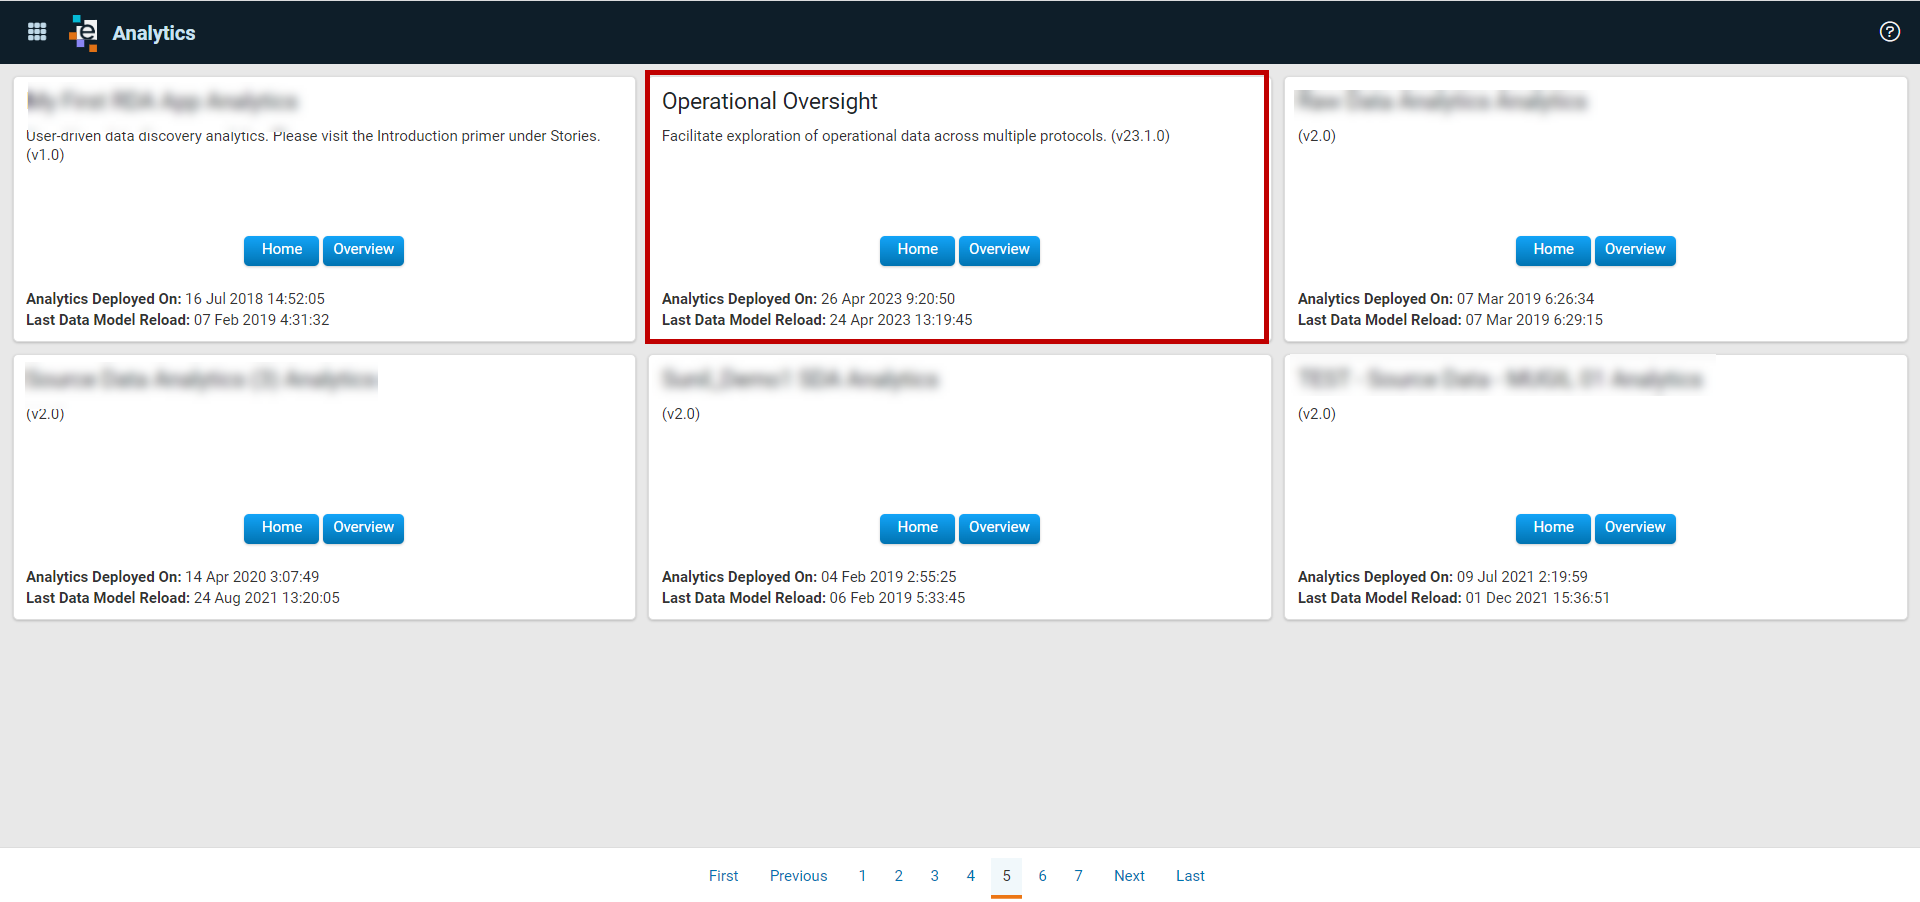The height and width of the screenshot is (902, 1920).
Task: Select page 6 in pagination
Action: point(1042,876)
